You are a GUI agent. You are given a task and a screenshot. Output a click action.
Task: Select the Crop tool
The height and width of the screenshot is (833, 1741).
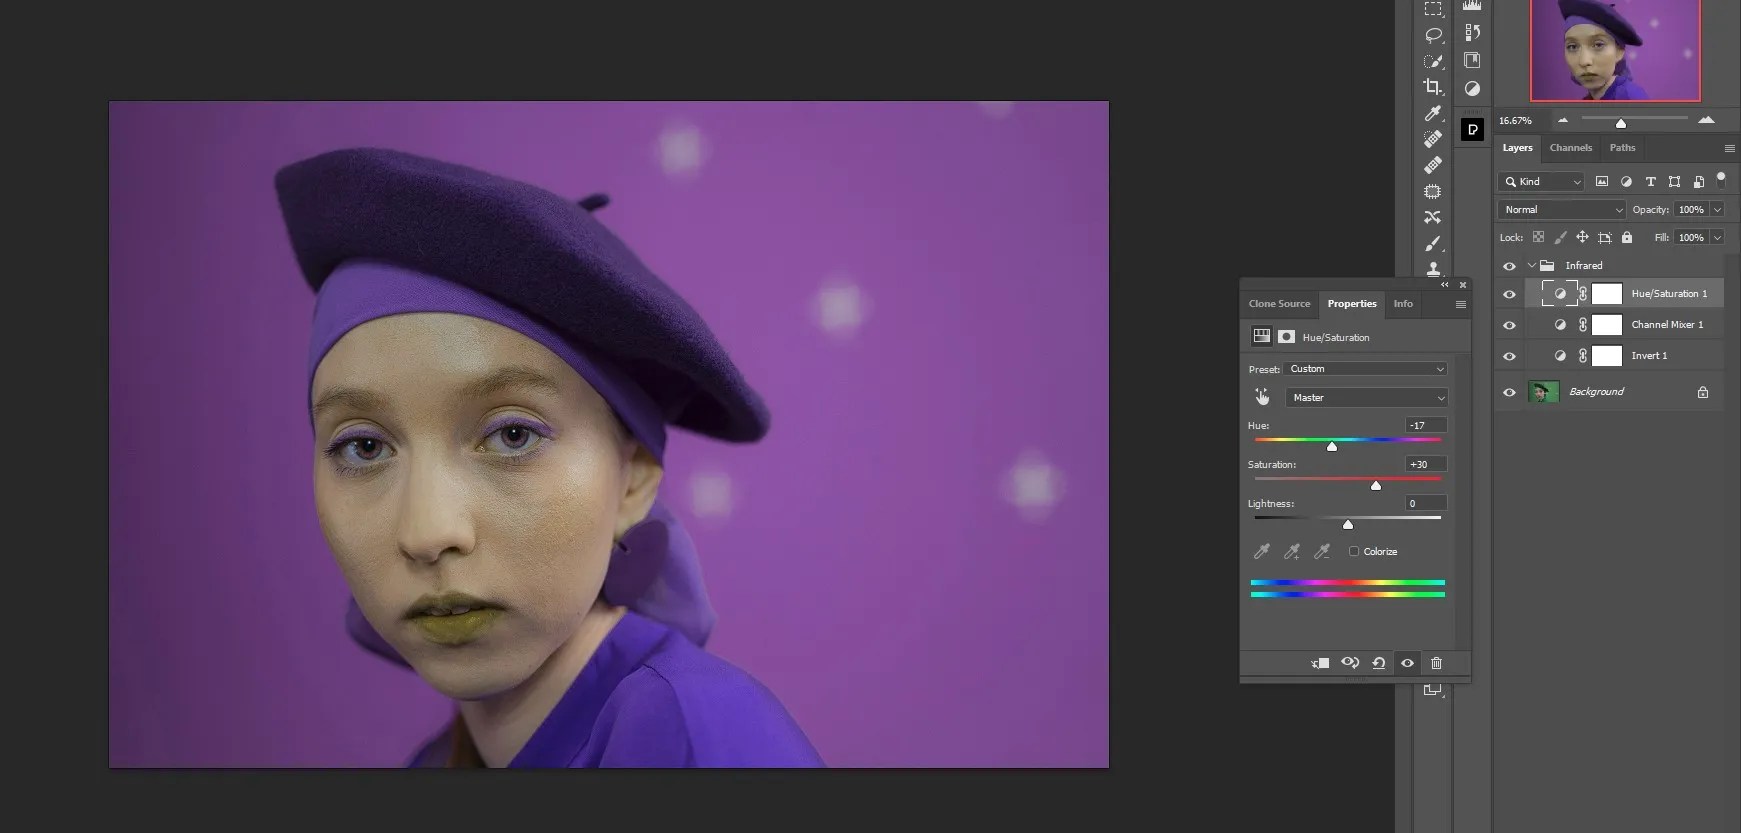pos(1433,87)
